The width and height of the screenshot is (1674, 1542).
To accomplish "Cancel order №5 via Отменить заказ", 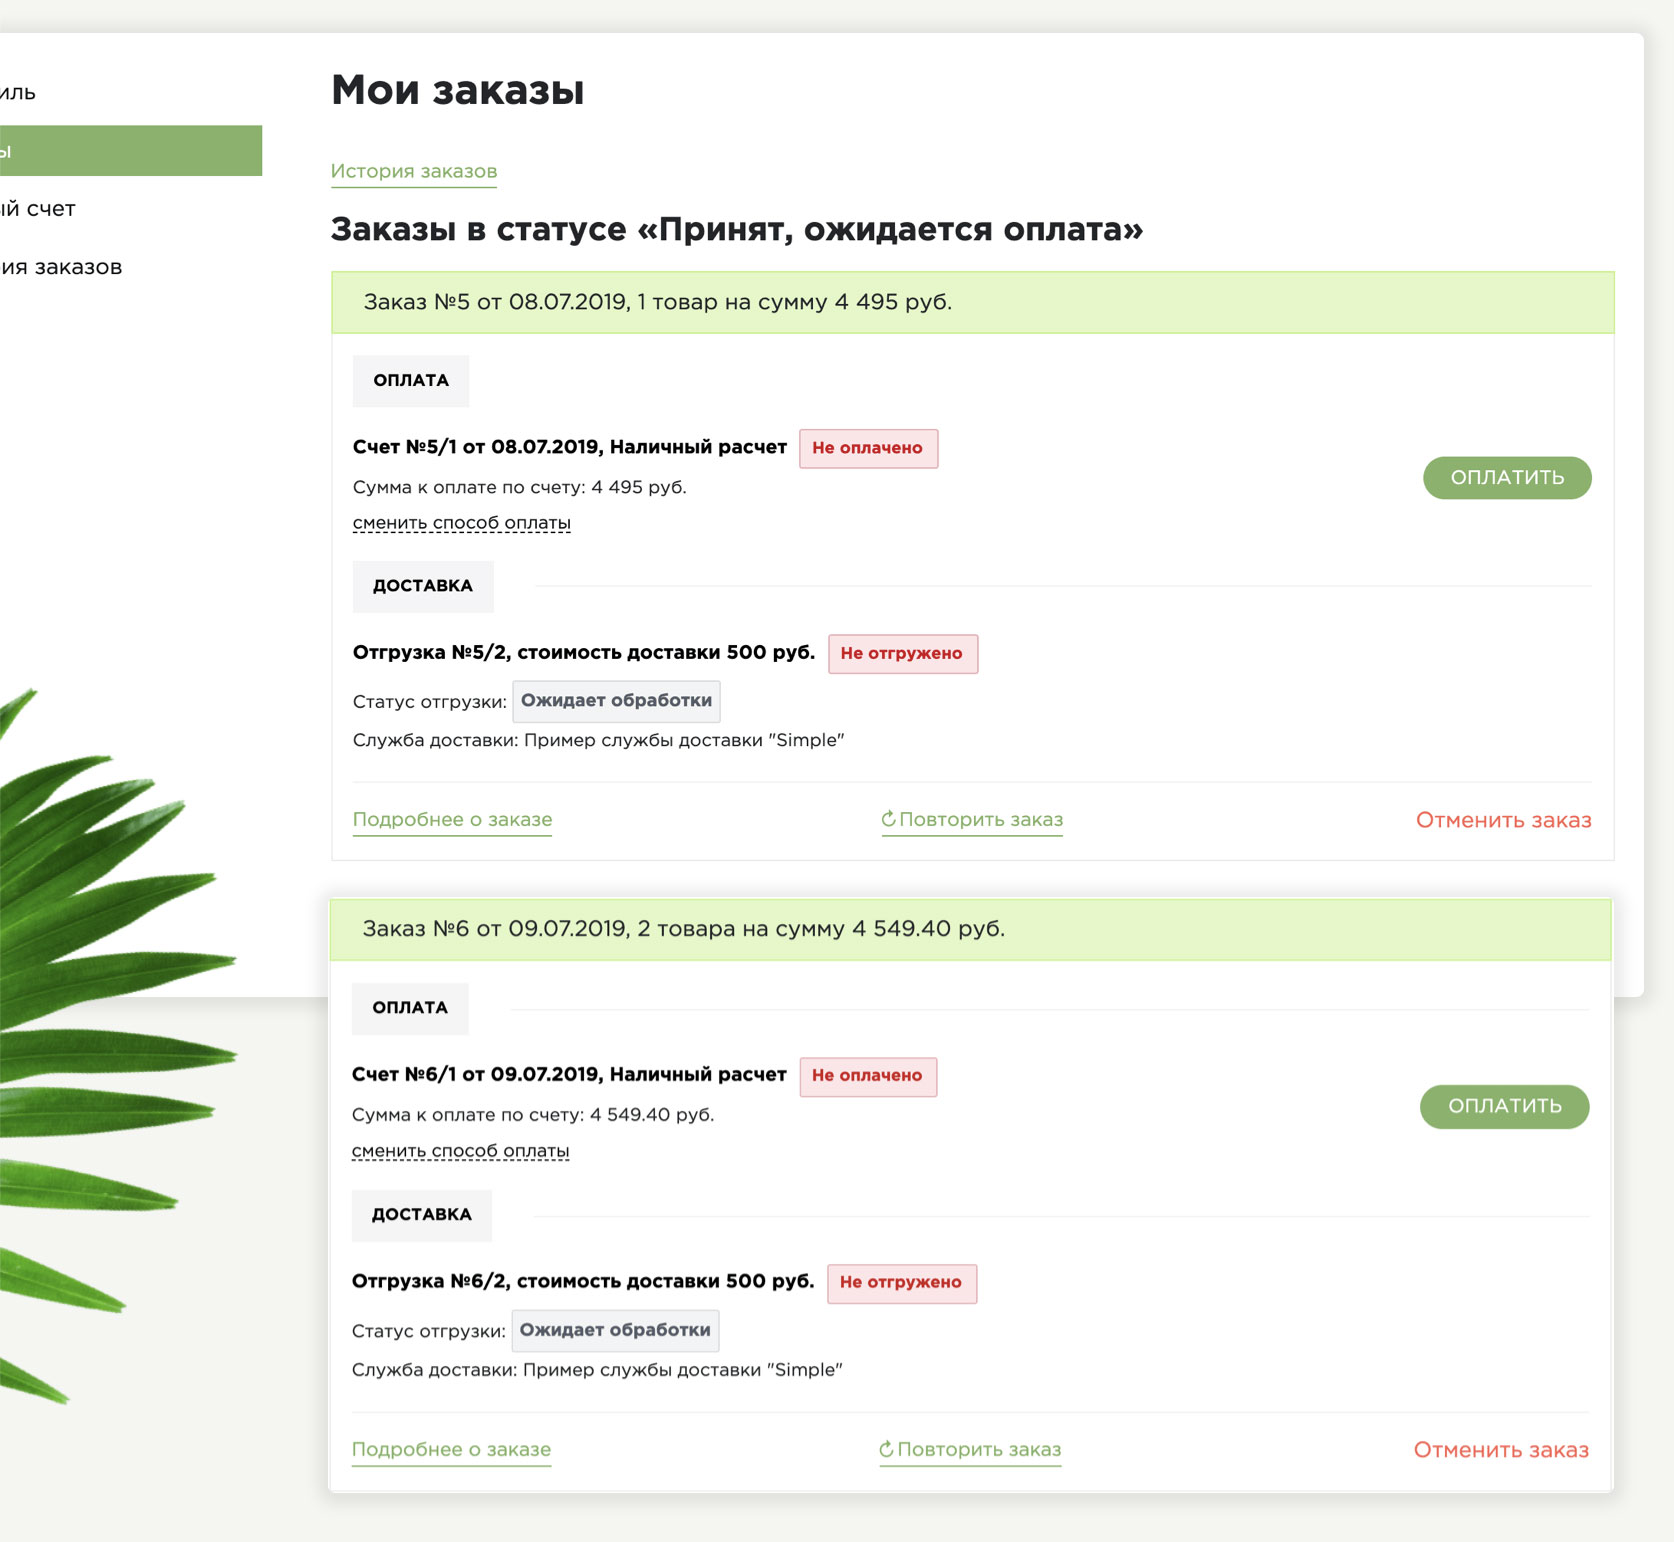I will click(x=1503, y=820).
